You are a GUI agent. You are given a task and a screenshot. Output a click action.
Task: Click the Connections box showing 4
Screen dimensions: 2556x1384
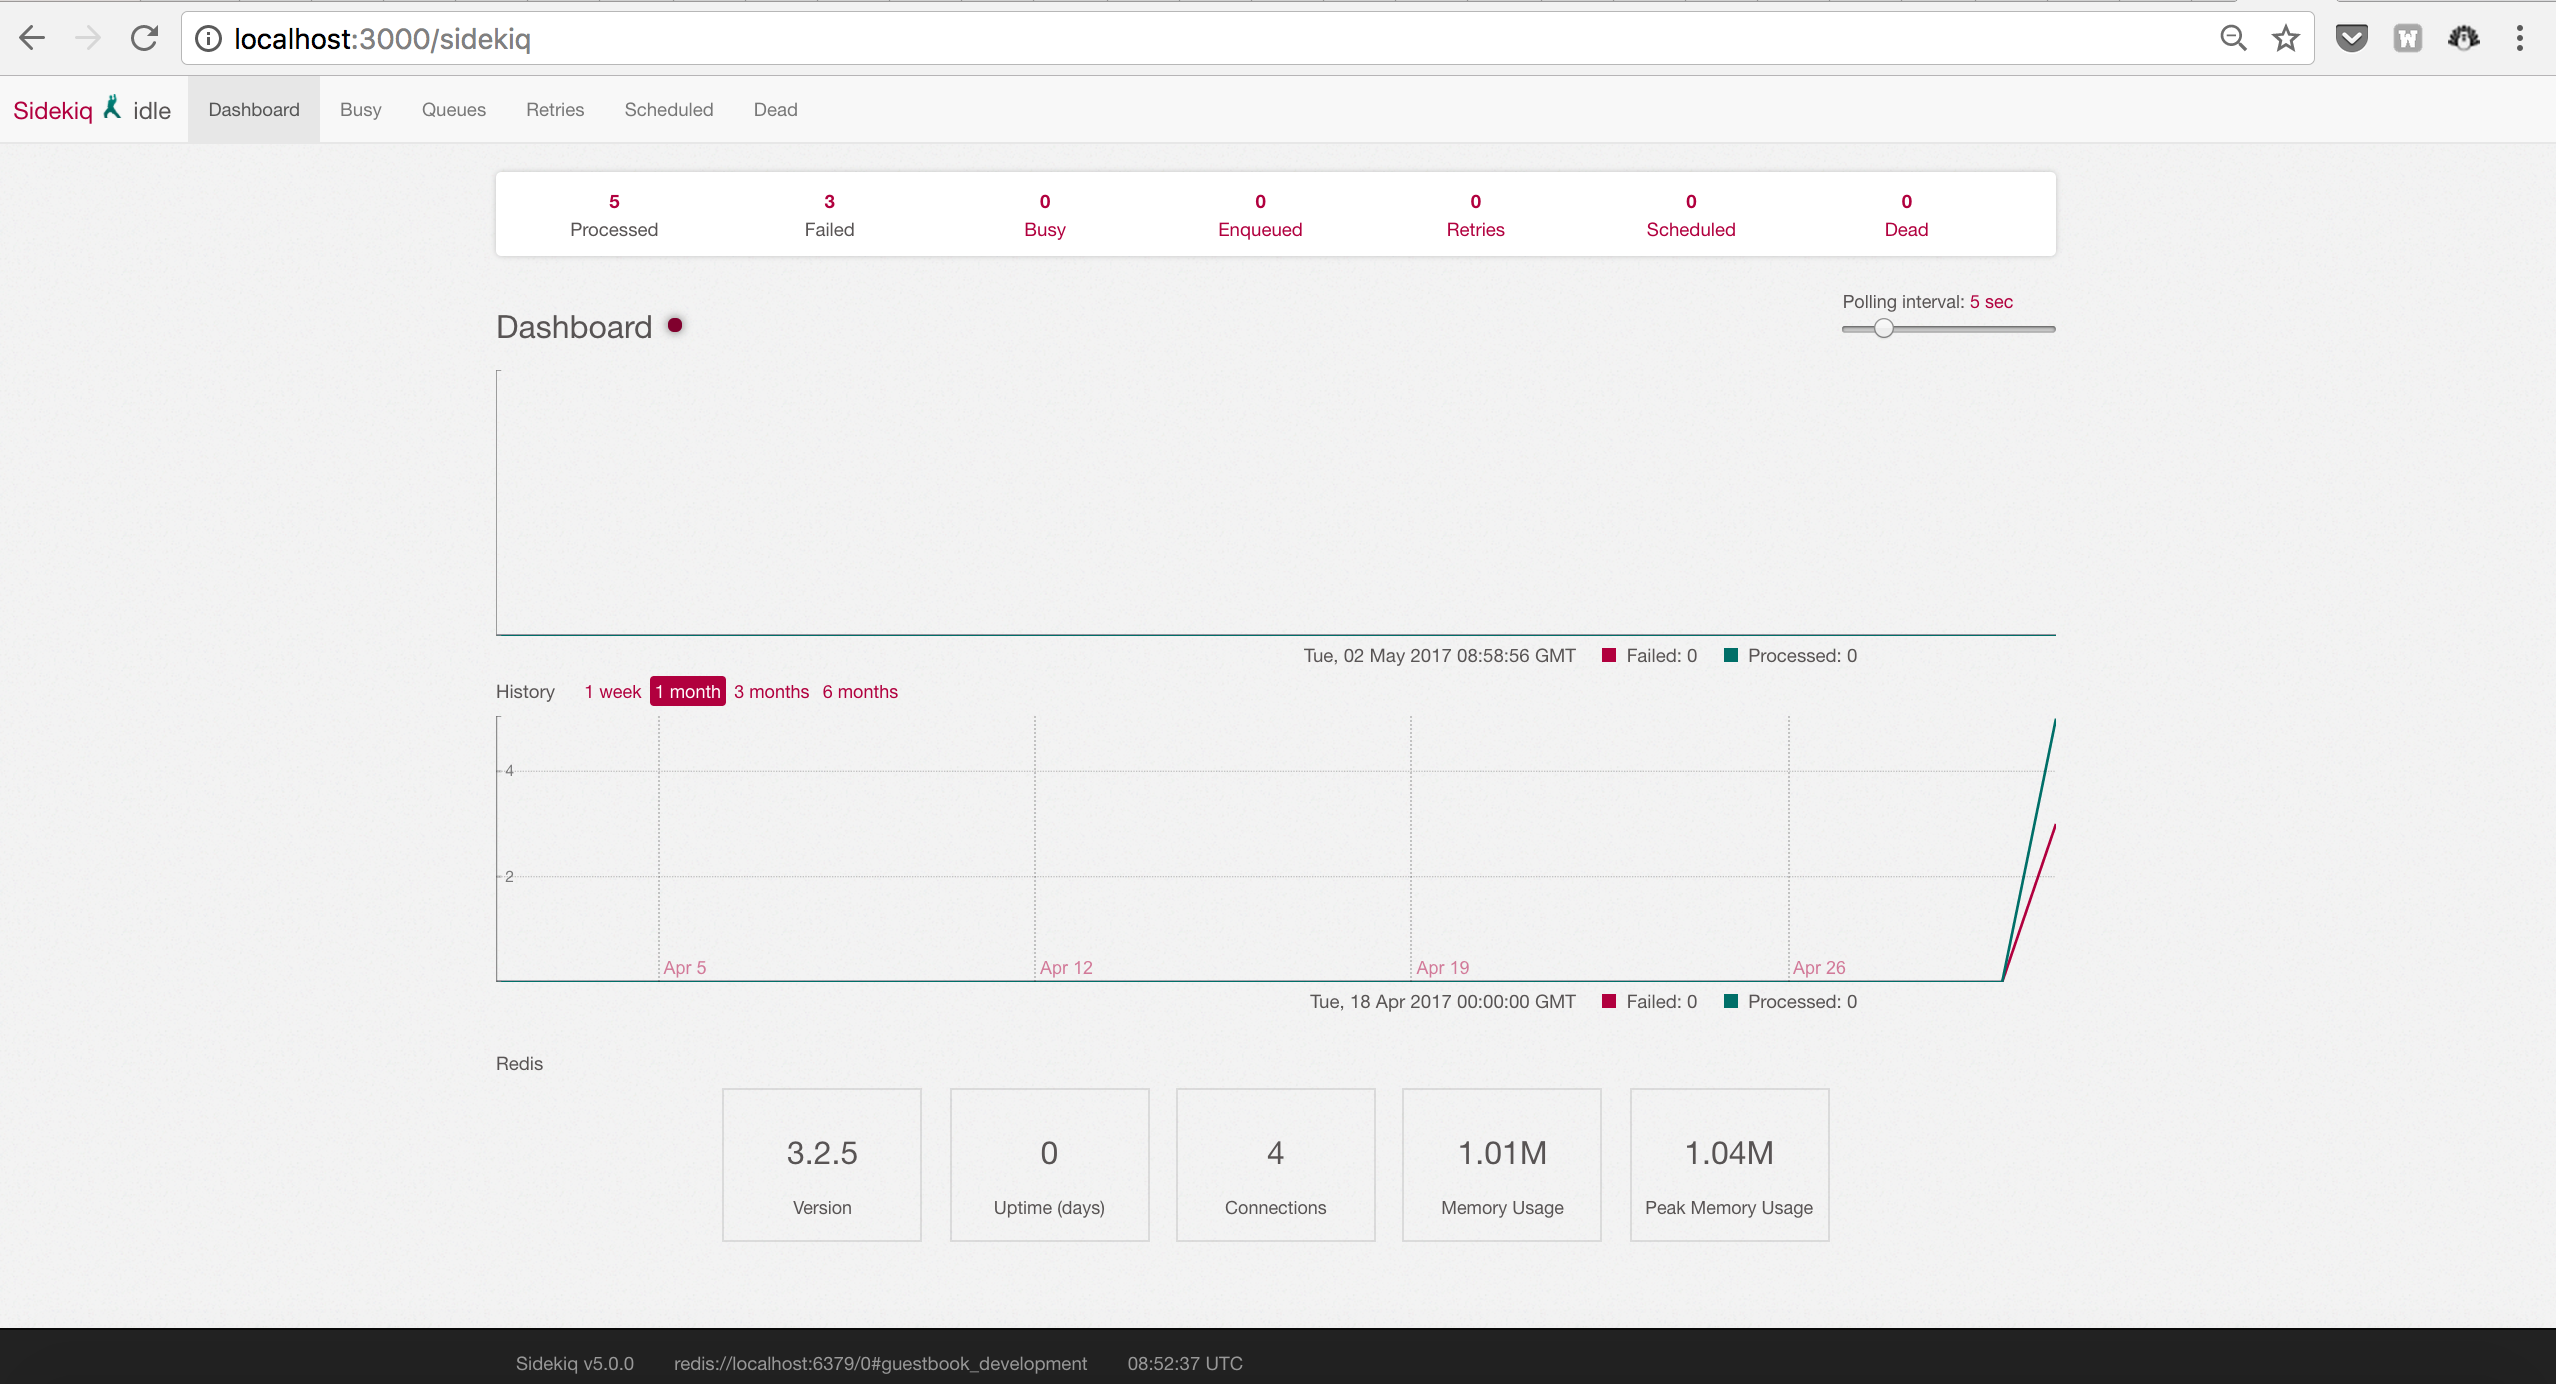[1276, 1165]
